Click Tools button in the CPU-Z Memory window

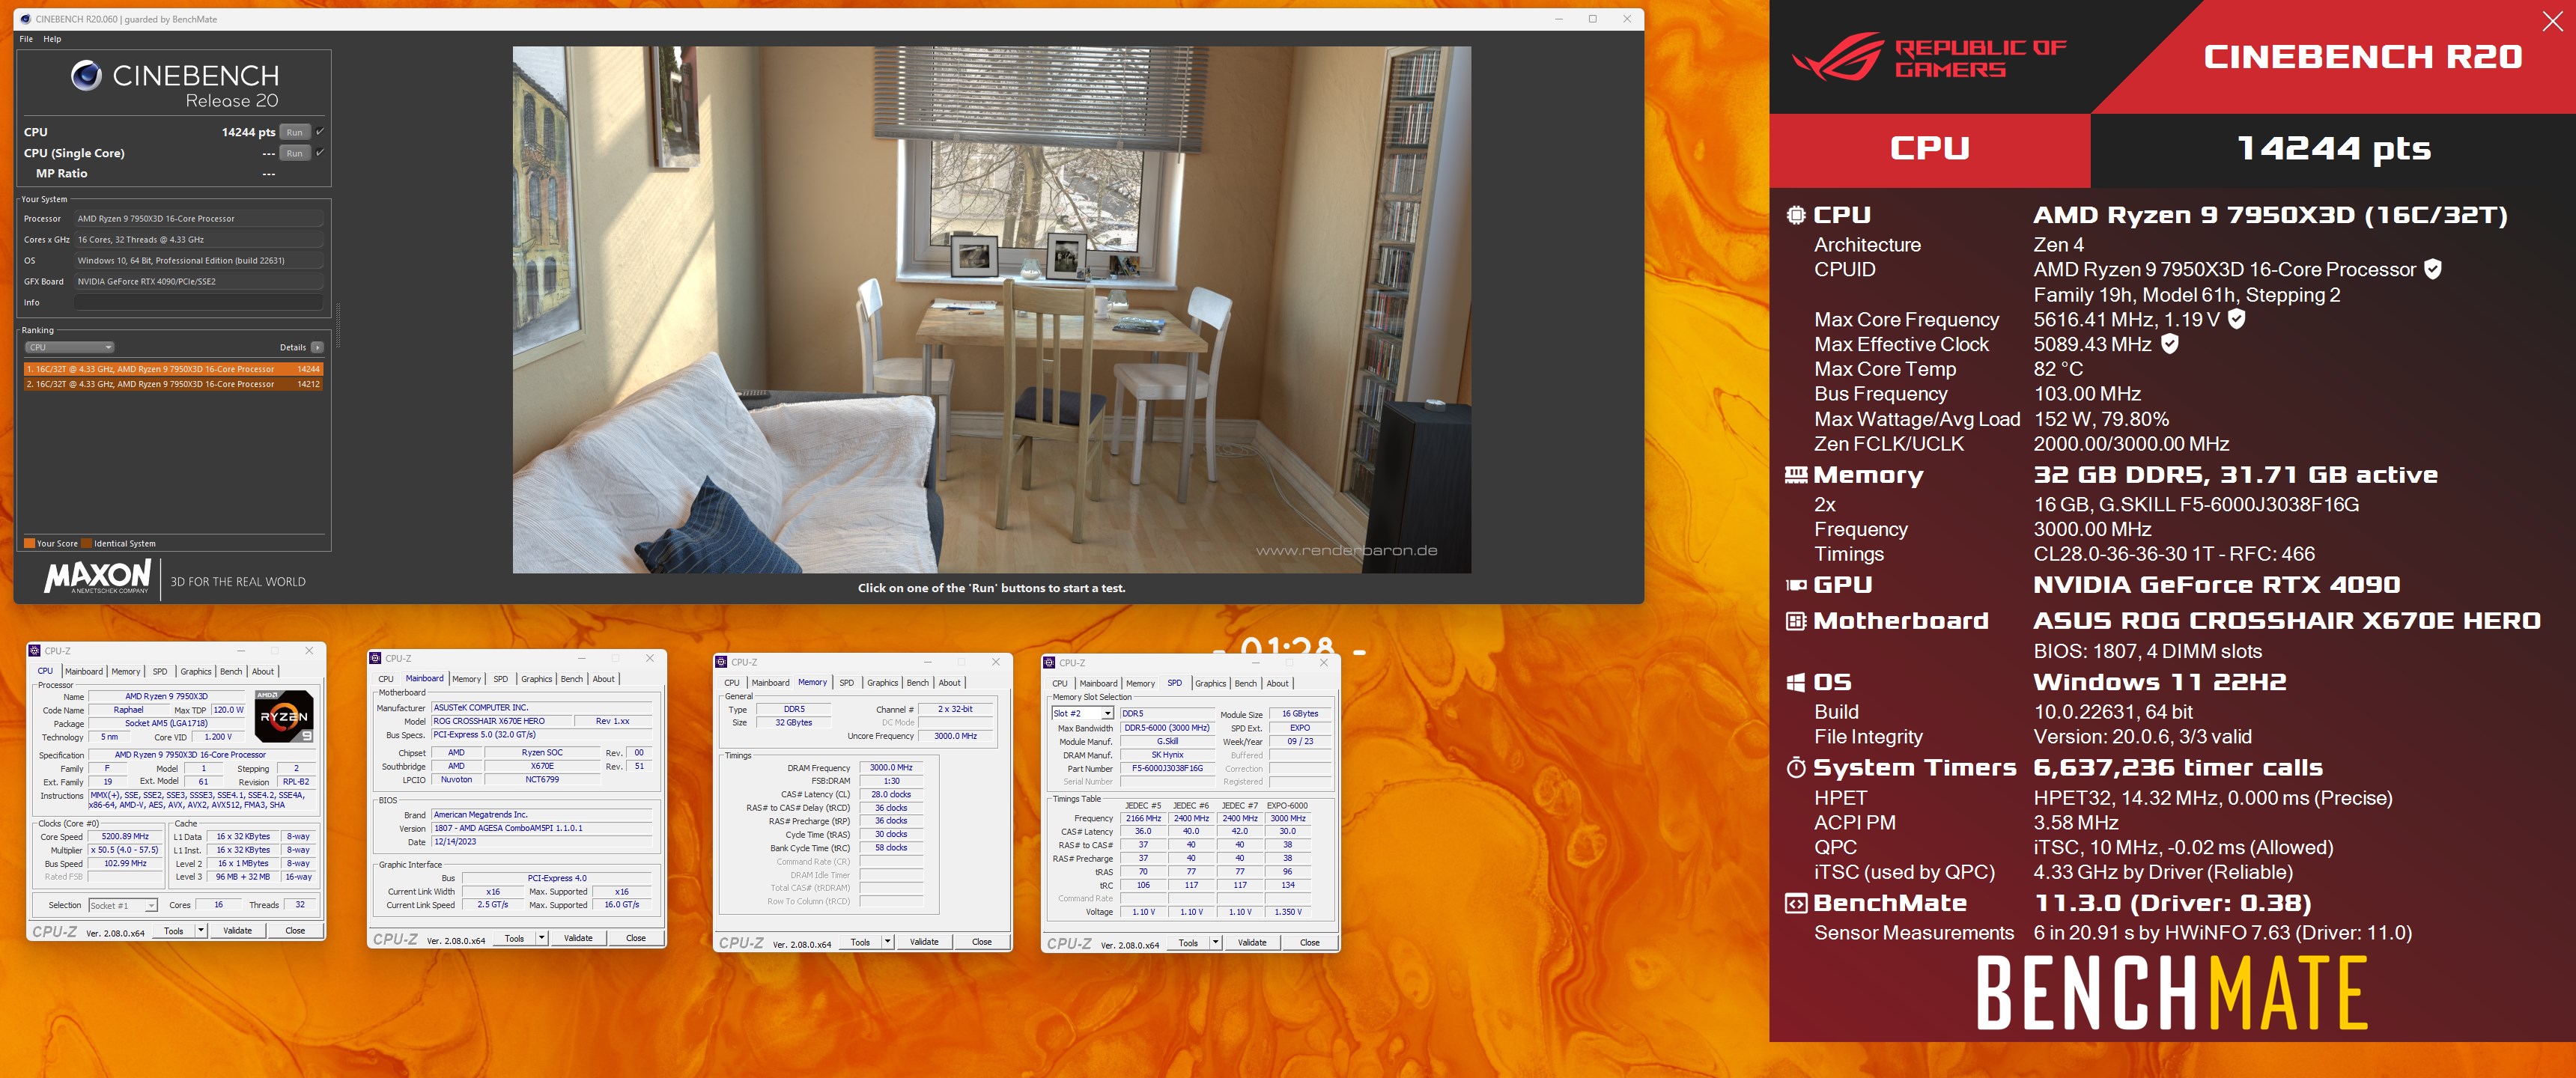click(860, 942)
